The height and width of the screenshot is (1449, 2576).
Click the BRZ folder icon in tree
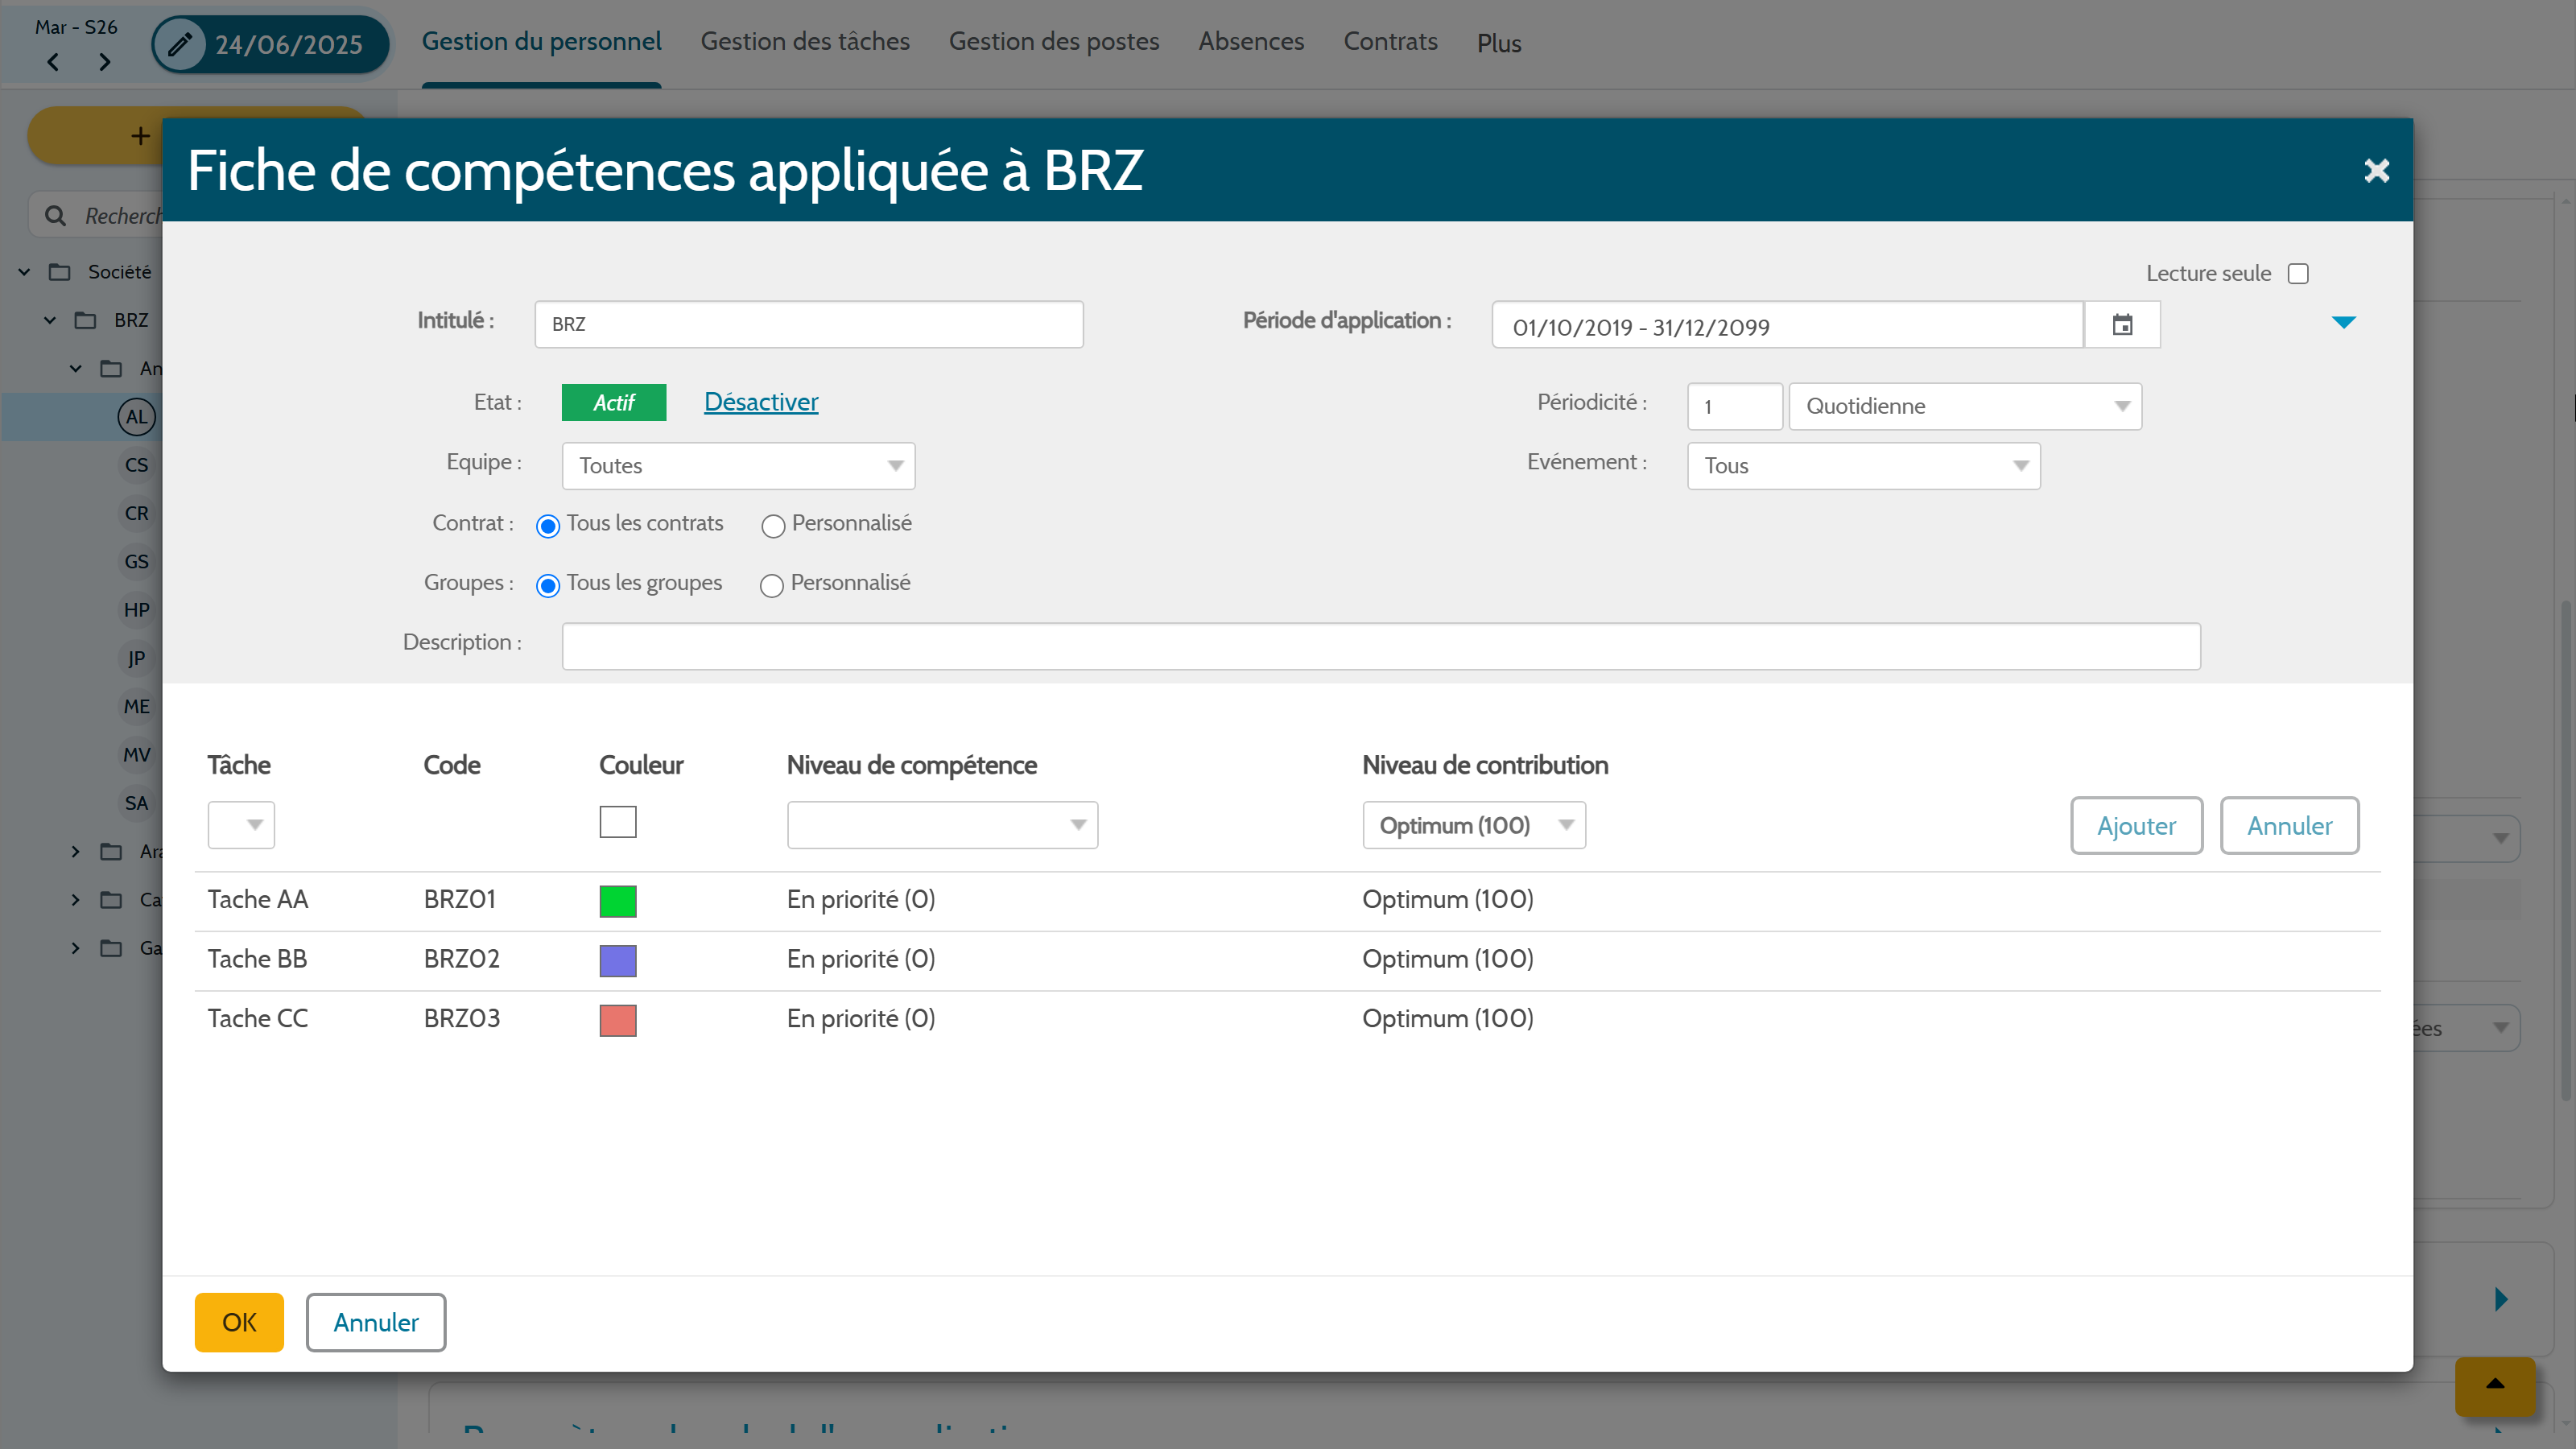[86, 320]
